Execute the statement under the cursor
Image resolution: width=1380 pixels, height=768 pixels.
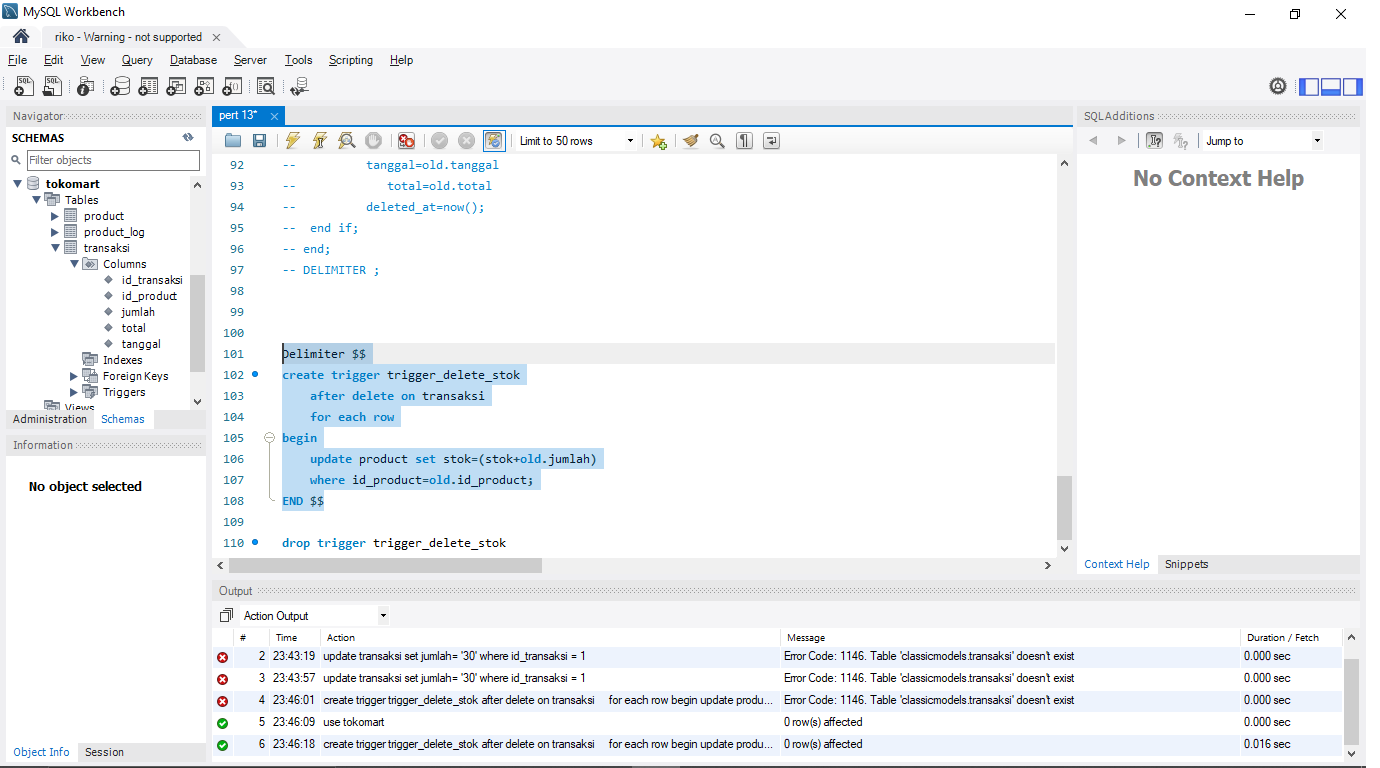[320, 141]
